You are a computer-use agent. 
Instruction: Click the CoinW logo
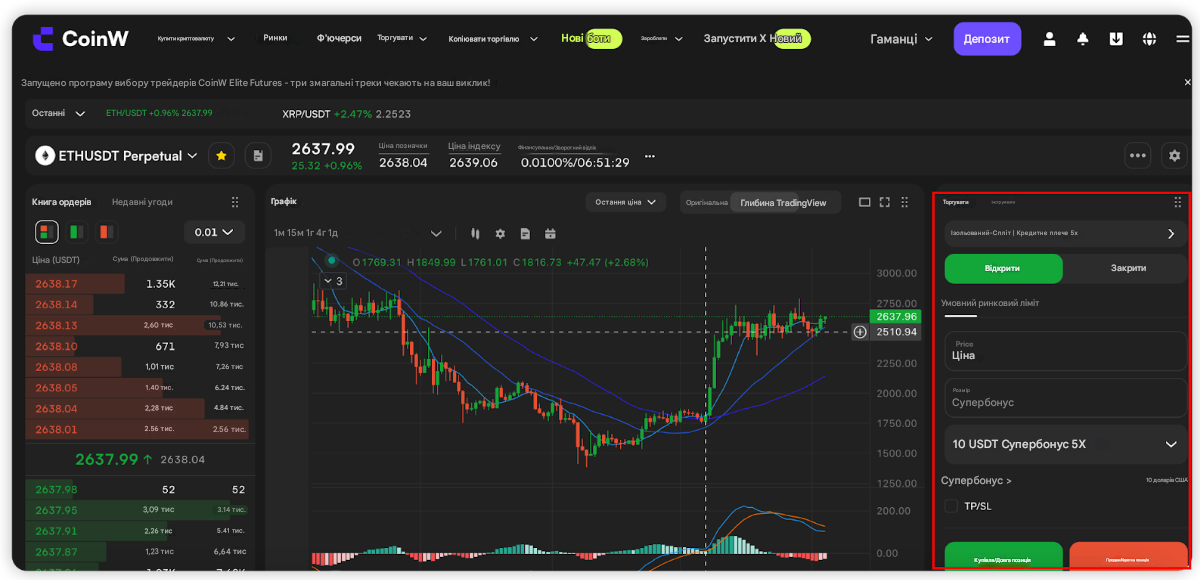80,38
